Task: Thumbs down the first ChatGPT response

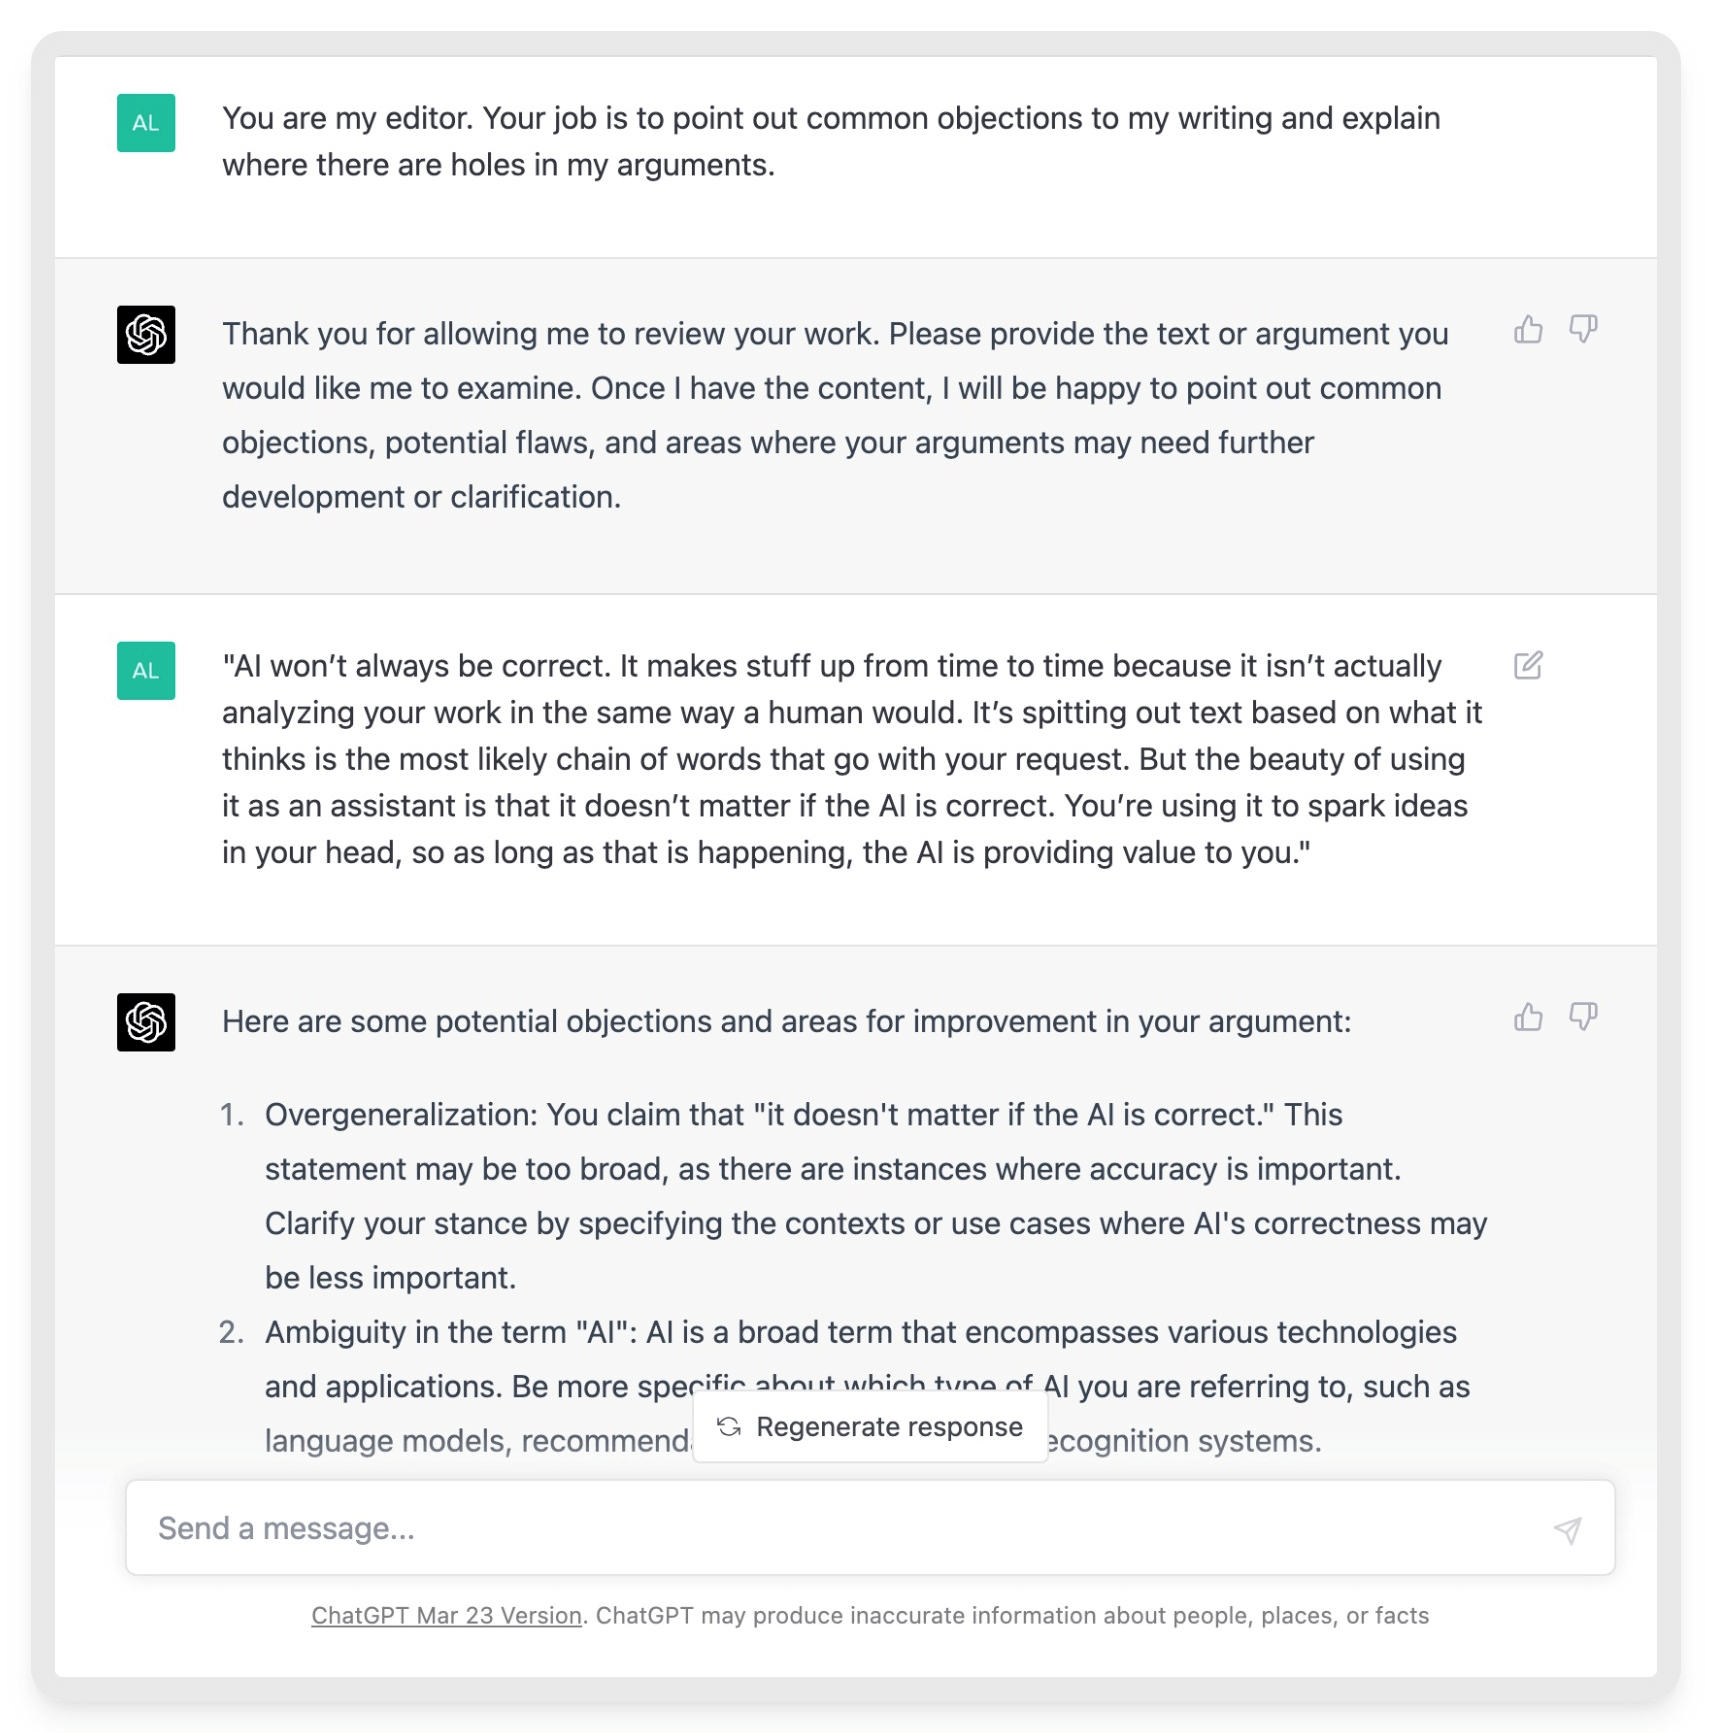Action: [x=1582, y=329]
